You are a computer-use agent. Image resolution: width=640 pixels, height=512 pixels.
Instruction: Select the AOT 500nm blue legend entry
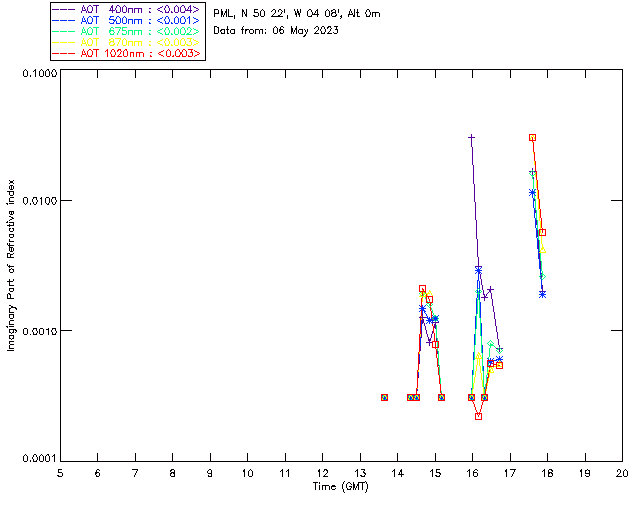(x=126, y=20)
